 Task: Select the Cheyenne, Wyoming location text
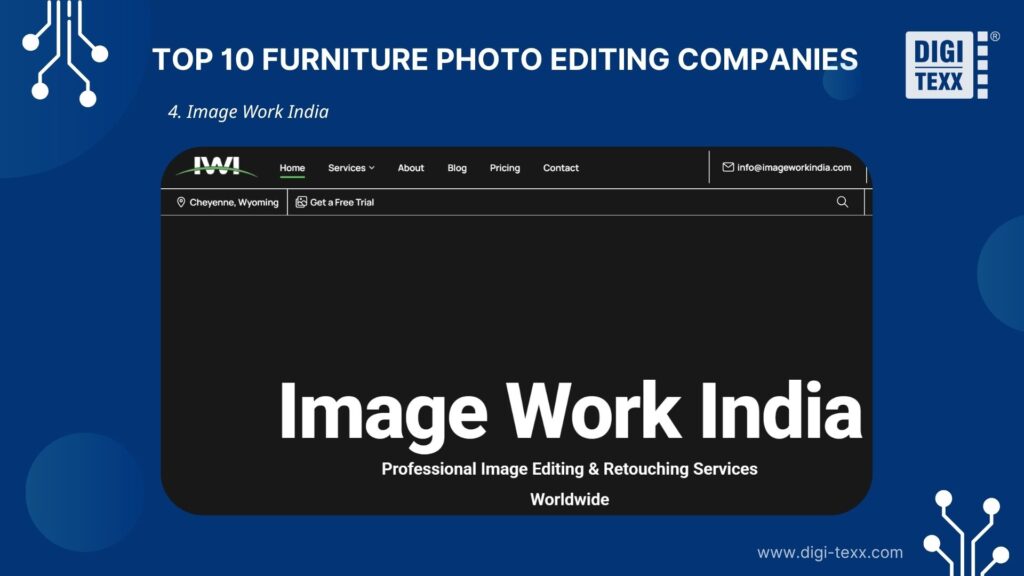point(234,202)
